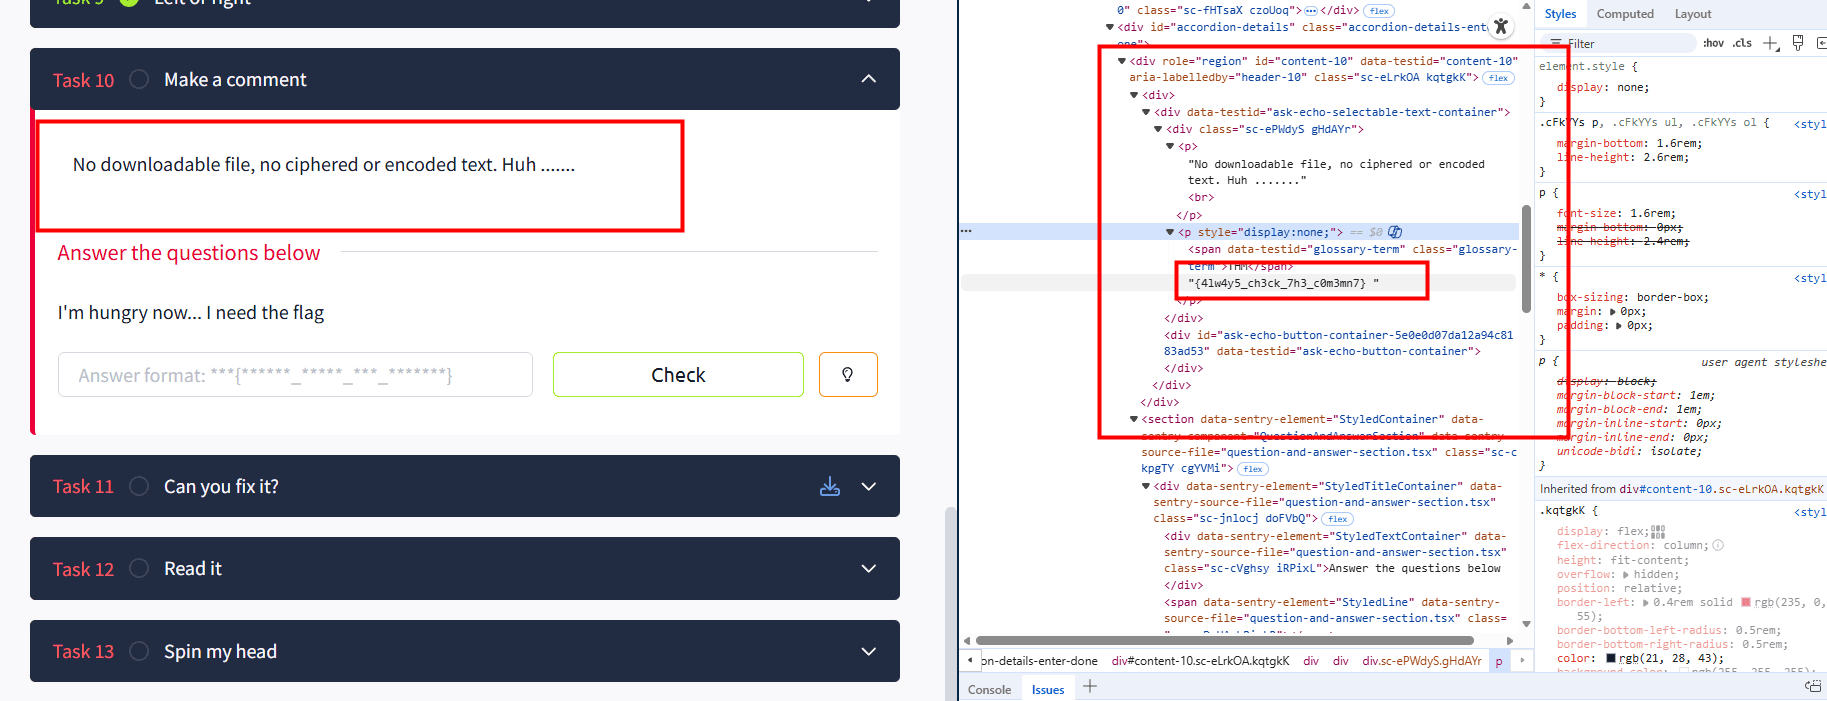Toggle the :hov element state panel
The width and height of the screenshot is (1827, 701).
[1713, 43]
